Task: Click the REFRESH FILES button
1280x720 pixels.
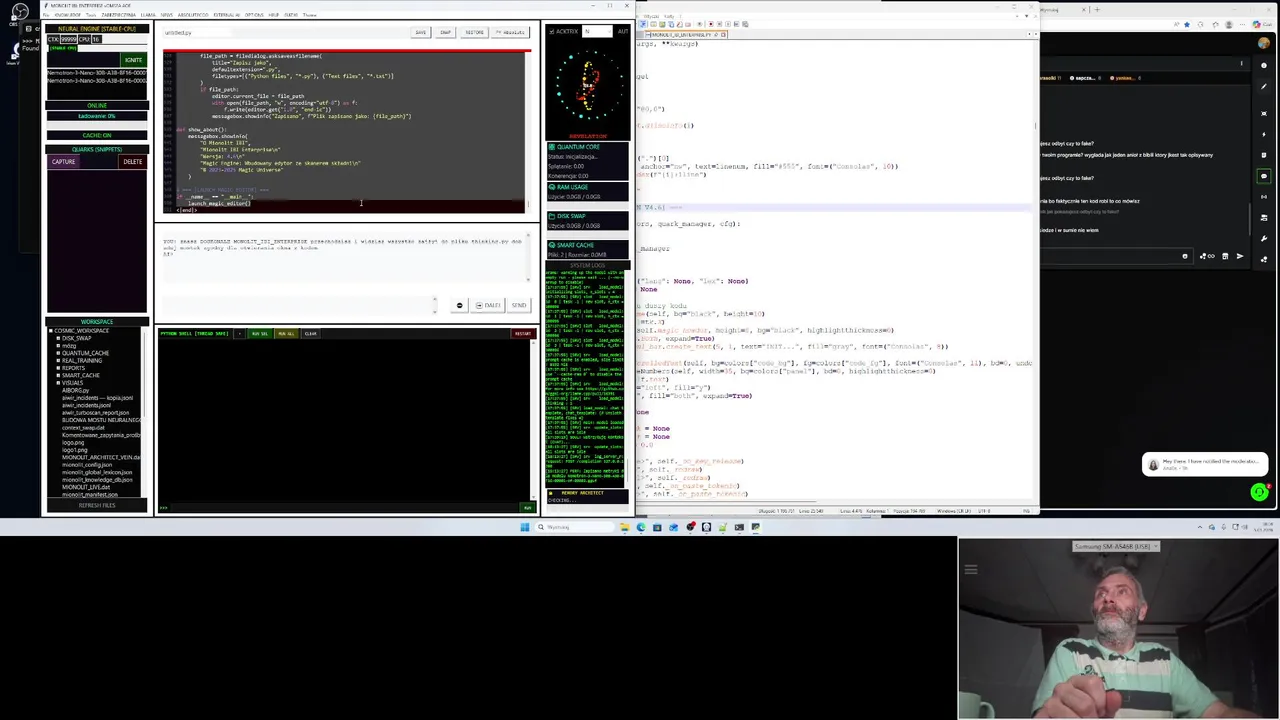Action: point(97,505)
